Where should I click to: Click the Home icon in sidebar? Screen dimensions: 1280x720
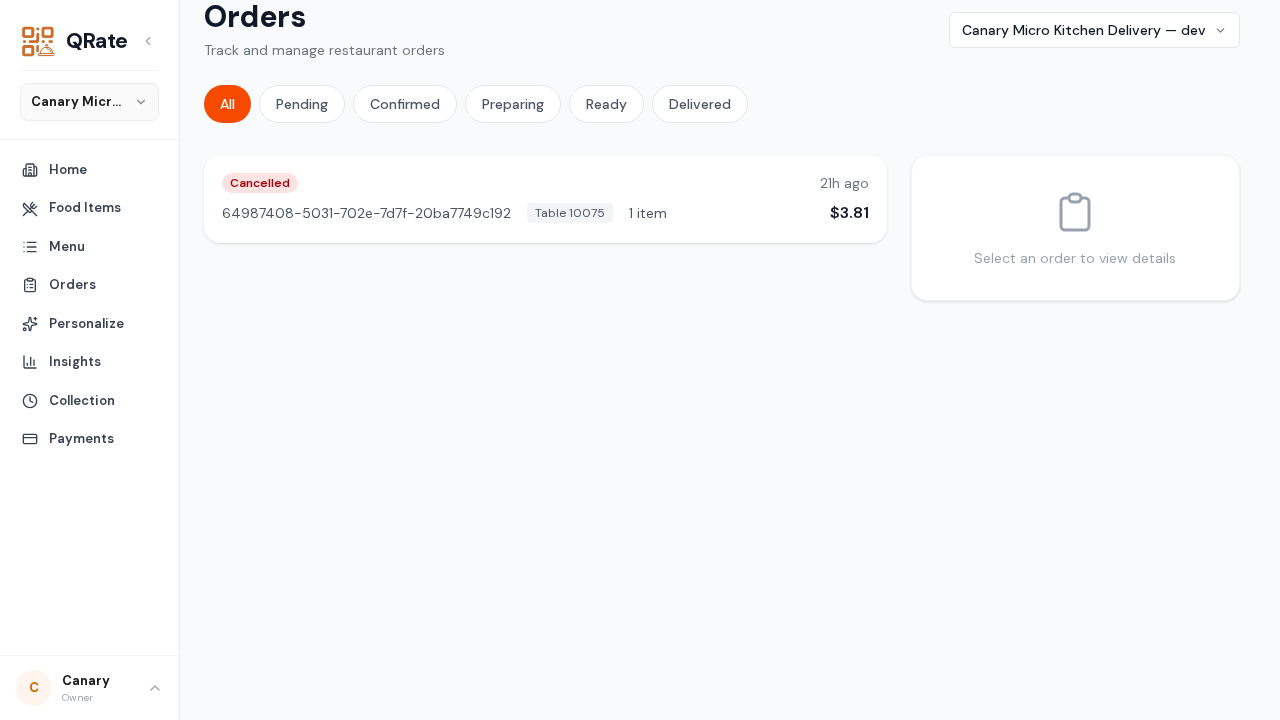[30, 170]
